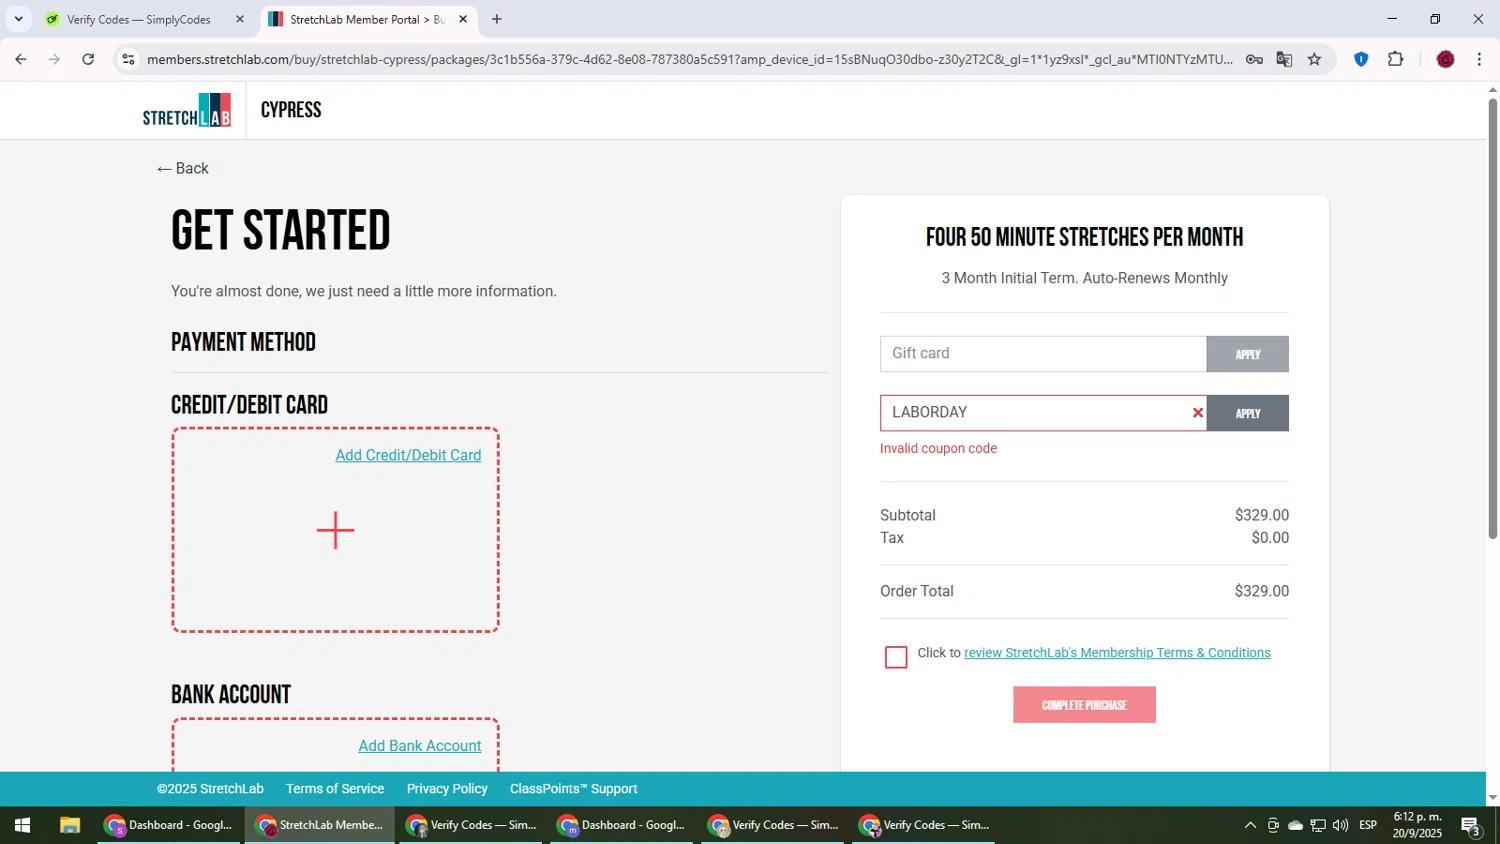Screen dimensions: 1500x844
Task: Open the network icon in system tray
Action: pos(1318,825)
